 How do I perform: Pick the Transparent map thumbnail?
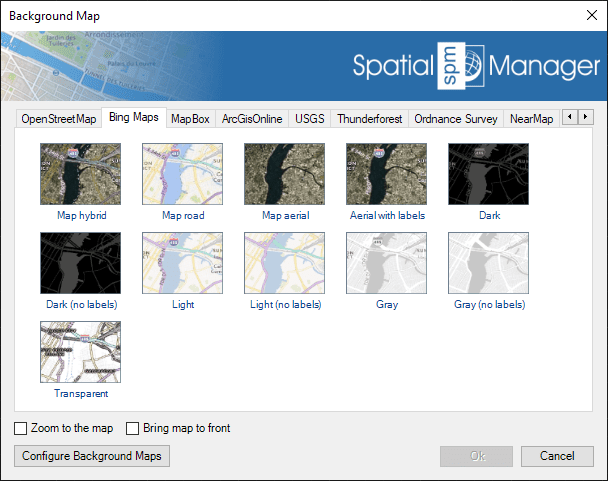coord(80,352)
